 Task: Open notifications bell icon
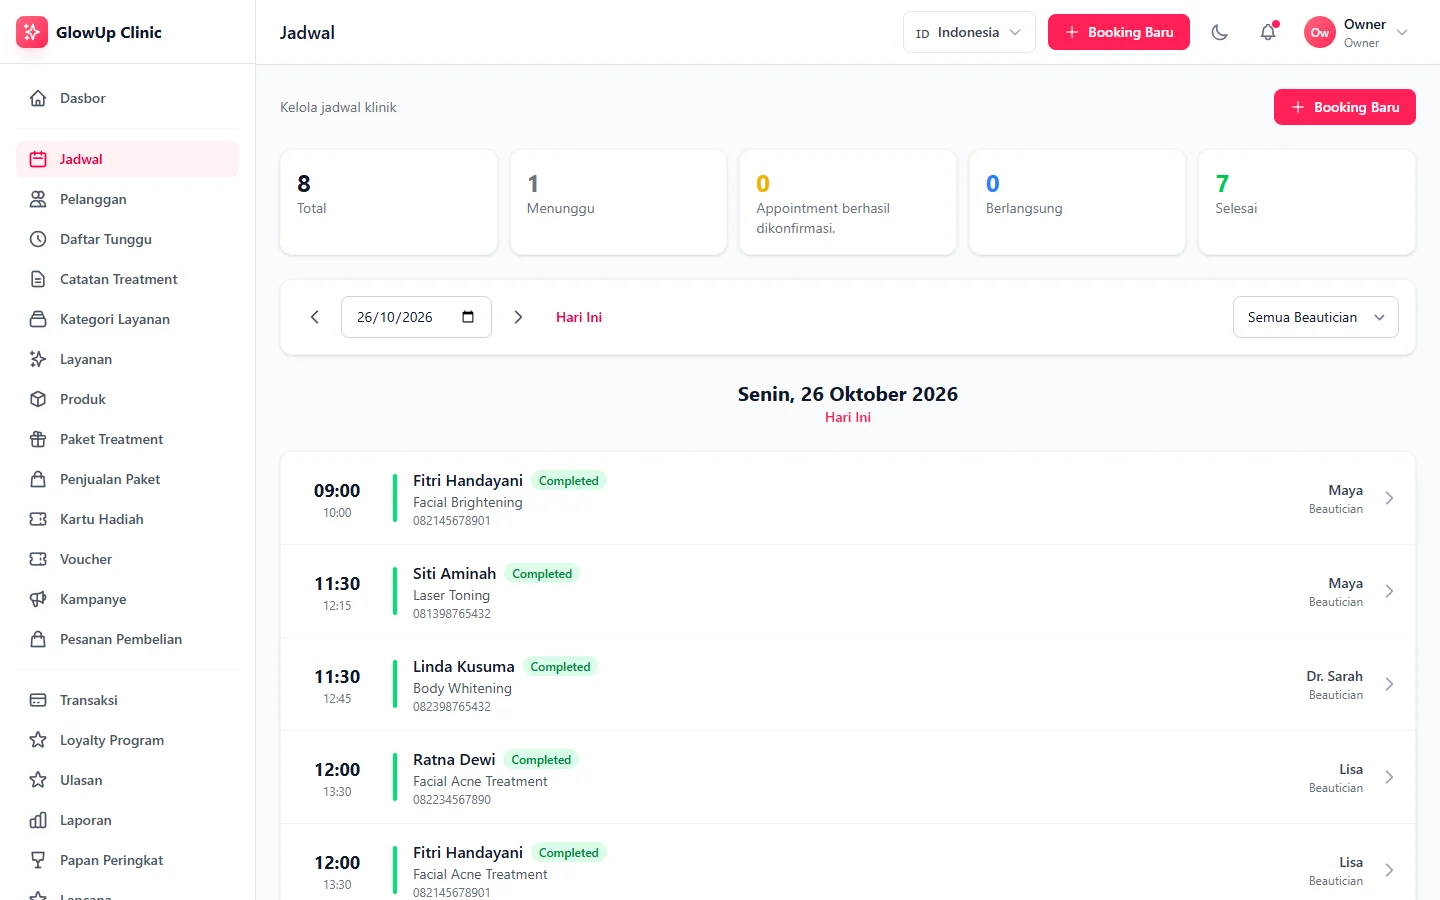(1268, 32)
